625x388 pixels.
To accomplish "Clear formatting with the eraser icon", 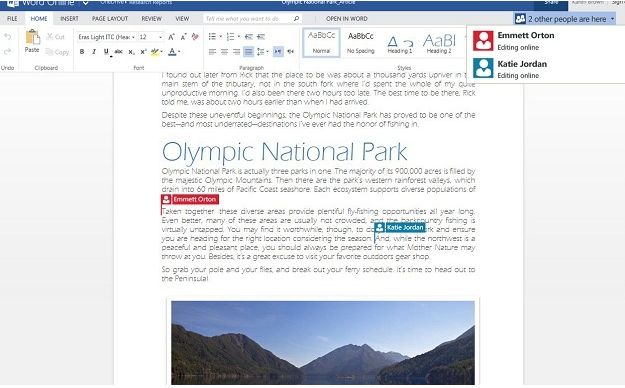I will tap(195, 37).
